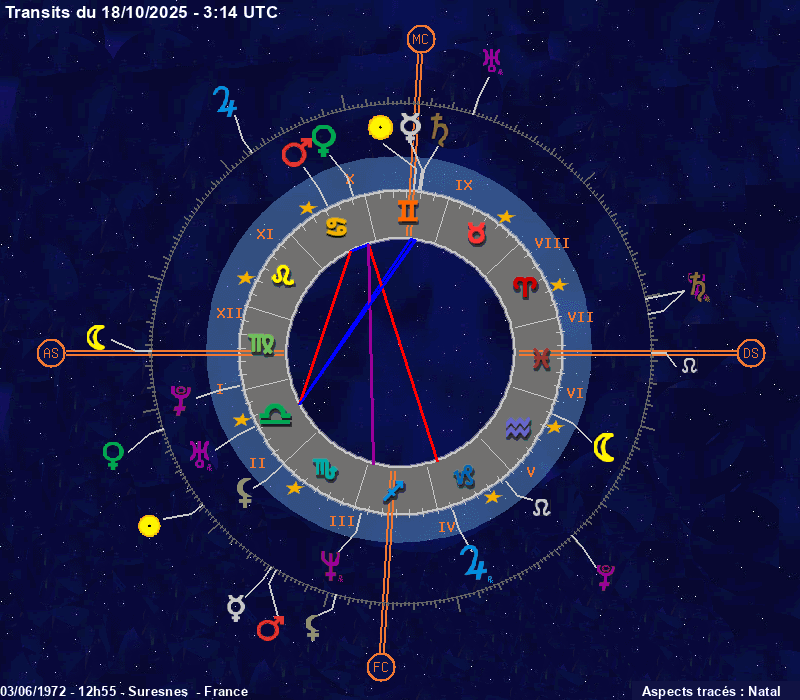
Task: Select the 03/06/1972 Suresnes birth data text
Action: point(124,691)
